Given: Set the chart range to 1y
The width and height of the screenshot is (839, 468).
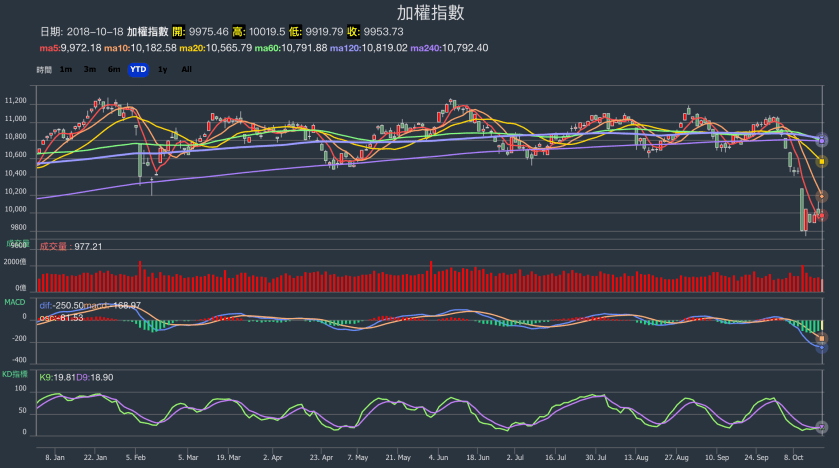Looking at the screenshot, I should point(163,69).
